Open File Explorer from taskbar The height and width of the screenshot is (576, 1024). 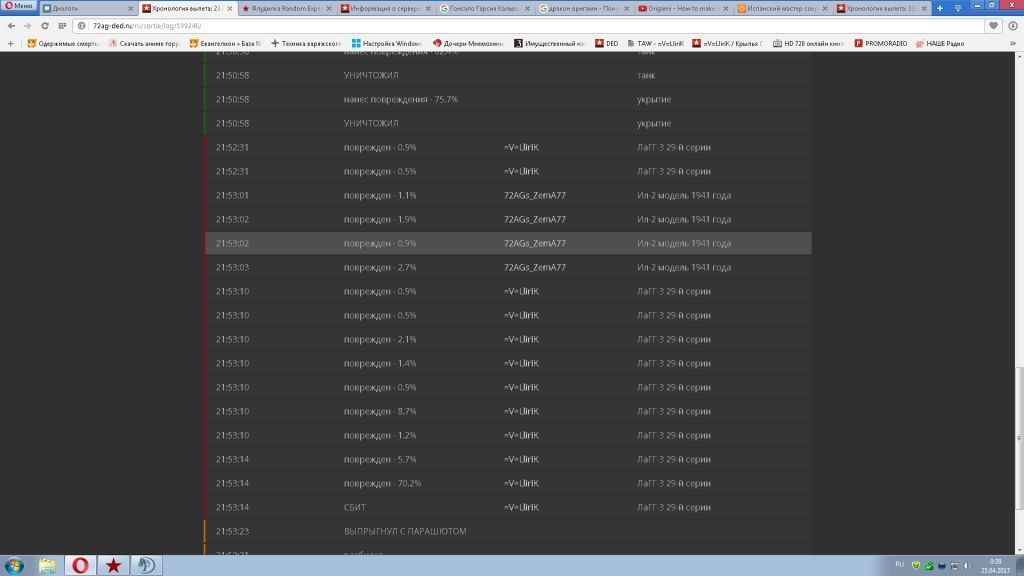coord(47,566)
